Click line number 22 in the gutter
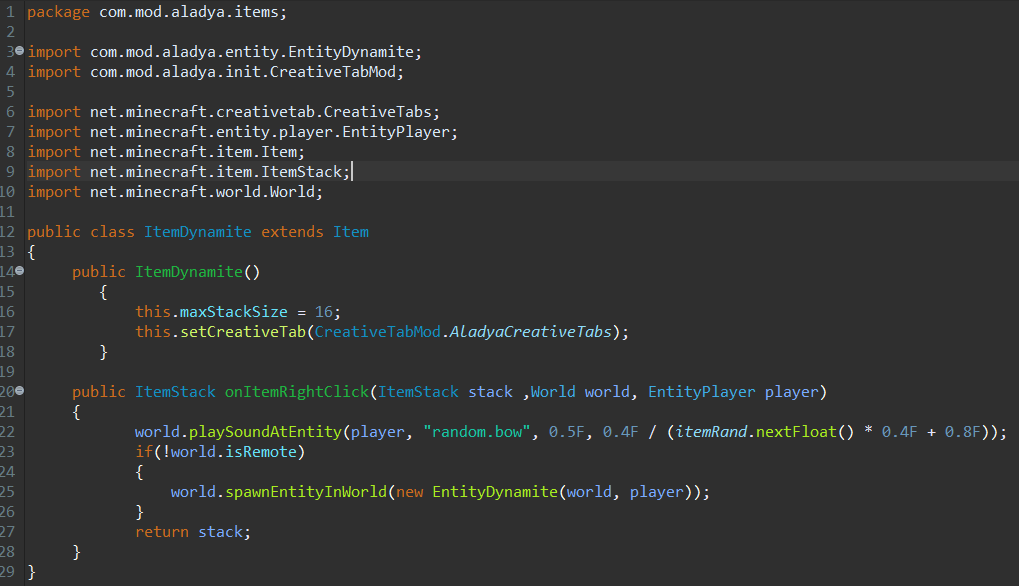1019x586 pixels. pos(9,432)
